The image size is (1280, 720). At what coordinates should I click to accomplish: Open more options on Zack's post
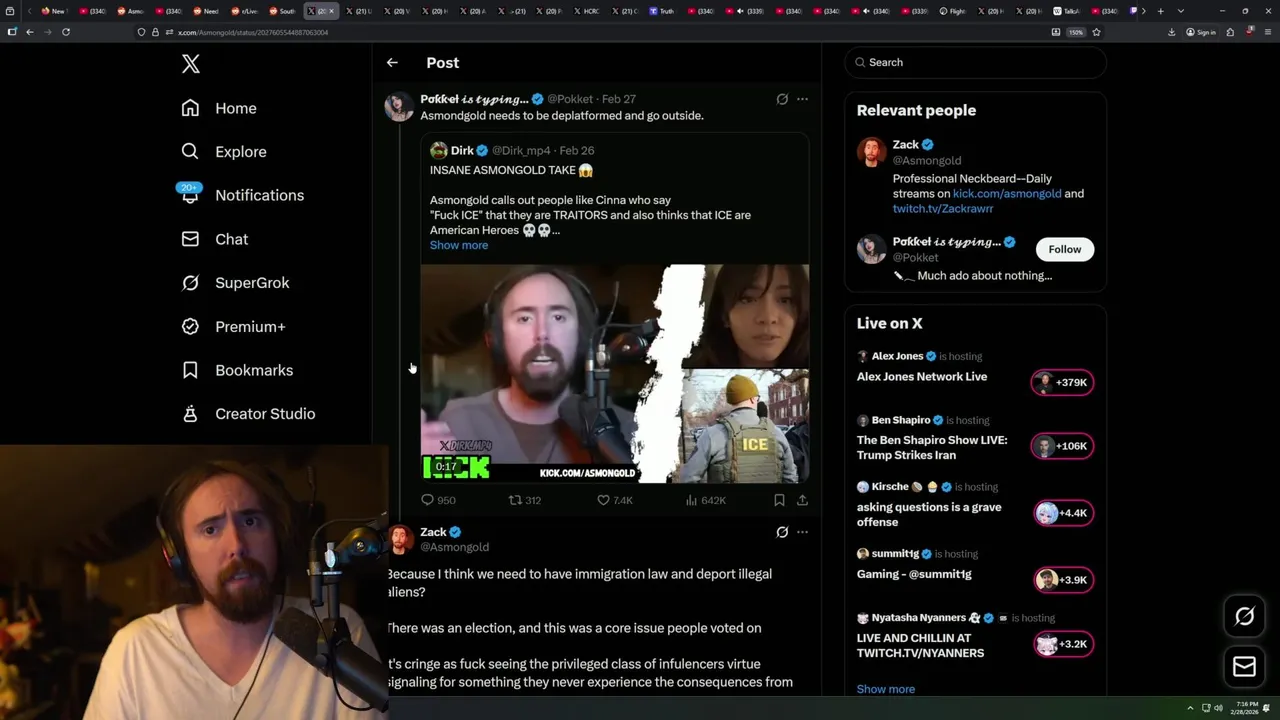pos(802,532)
